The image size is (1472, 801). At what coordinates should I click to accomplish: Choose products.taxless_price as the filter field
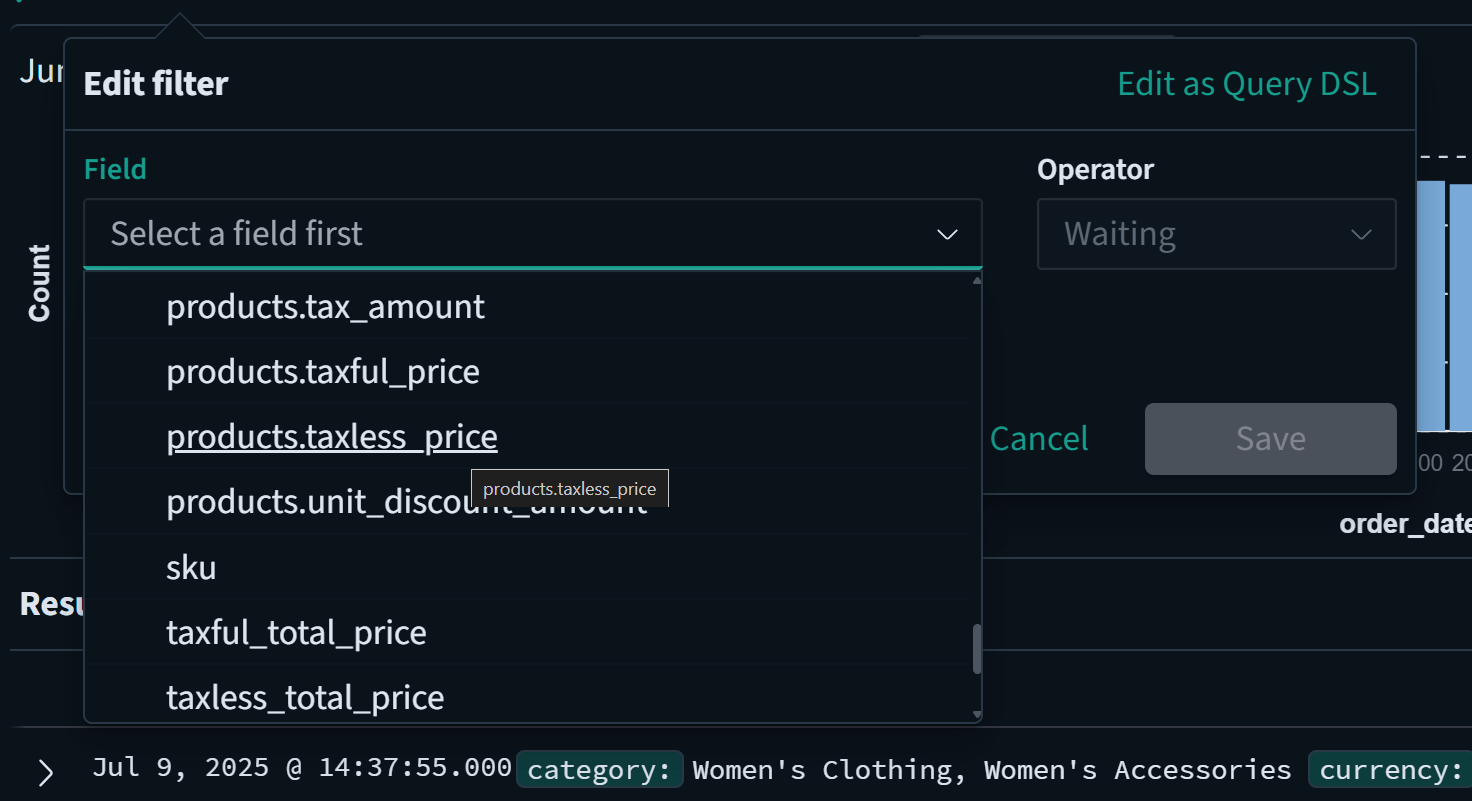[x=332, y=436]
